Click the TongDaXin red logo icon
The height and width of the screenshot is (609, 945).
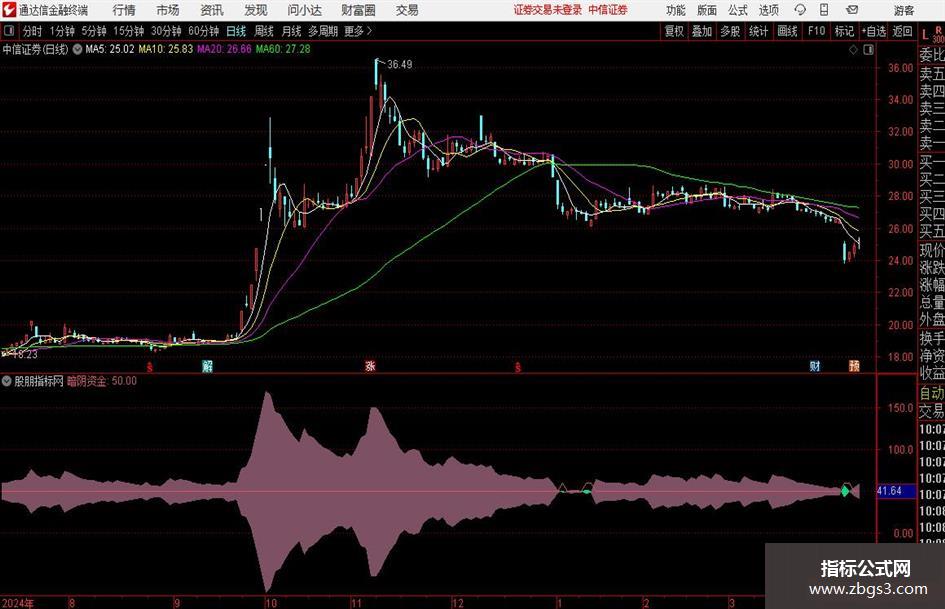9,10
